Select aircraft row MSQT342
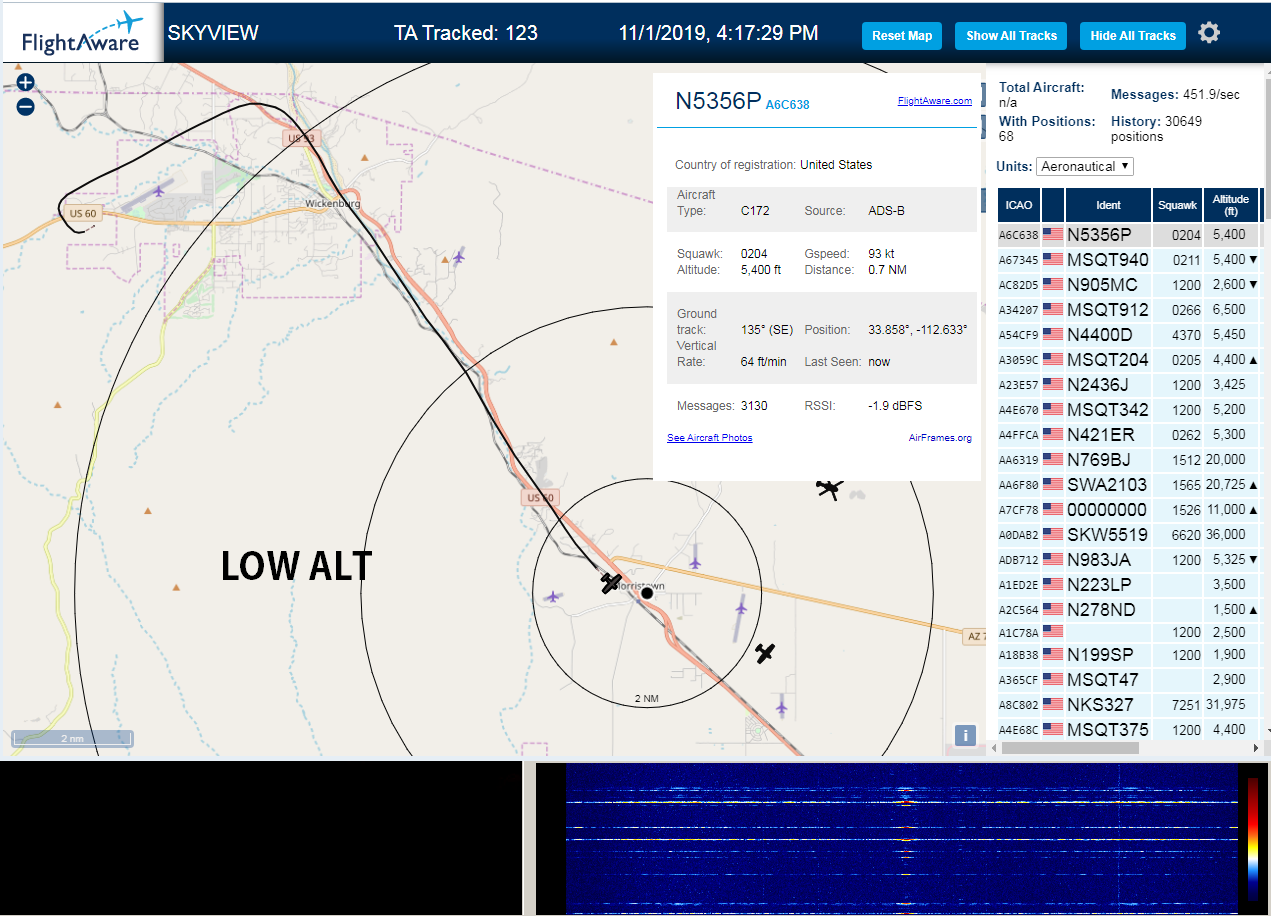The image size is (1271, 917). (x=1128, y=410)
